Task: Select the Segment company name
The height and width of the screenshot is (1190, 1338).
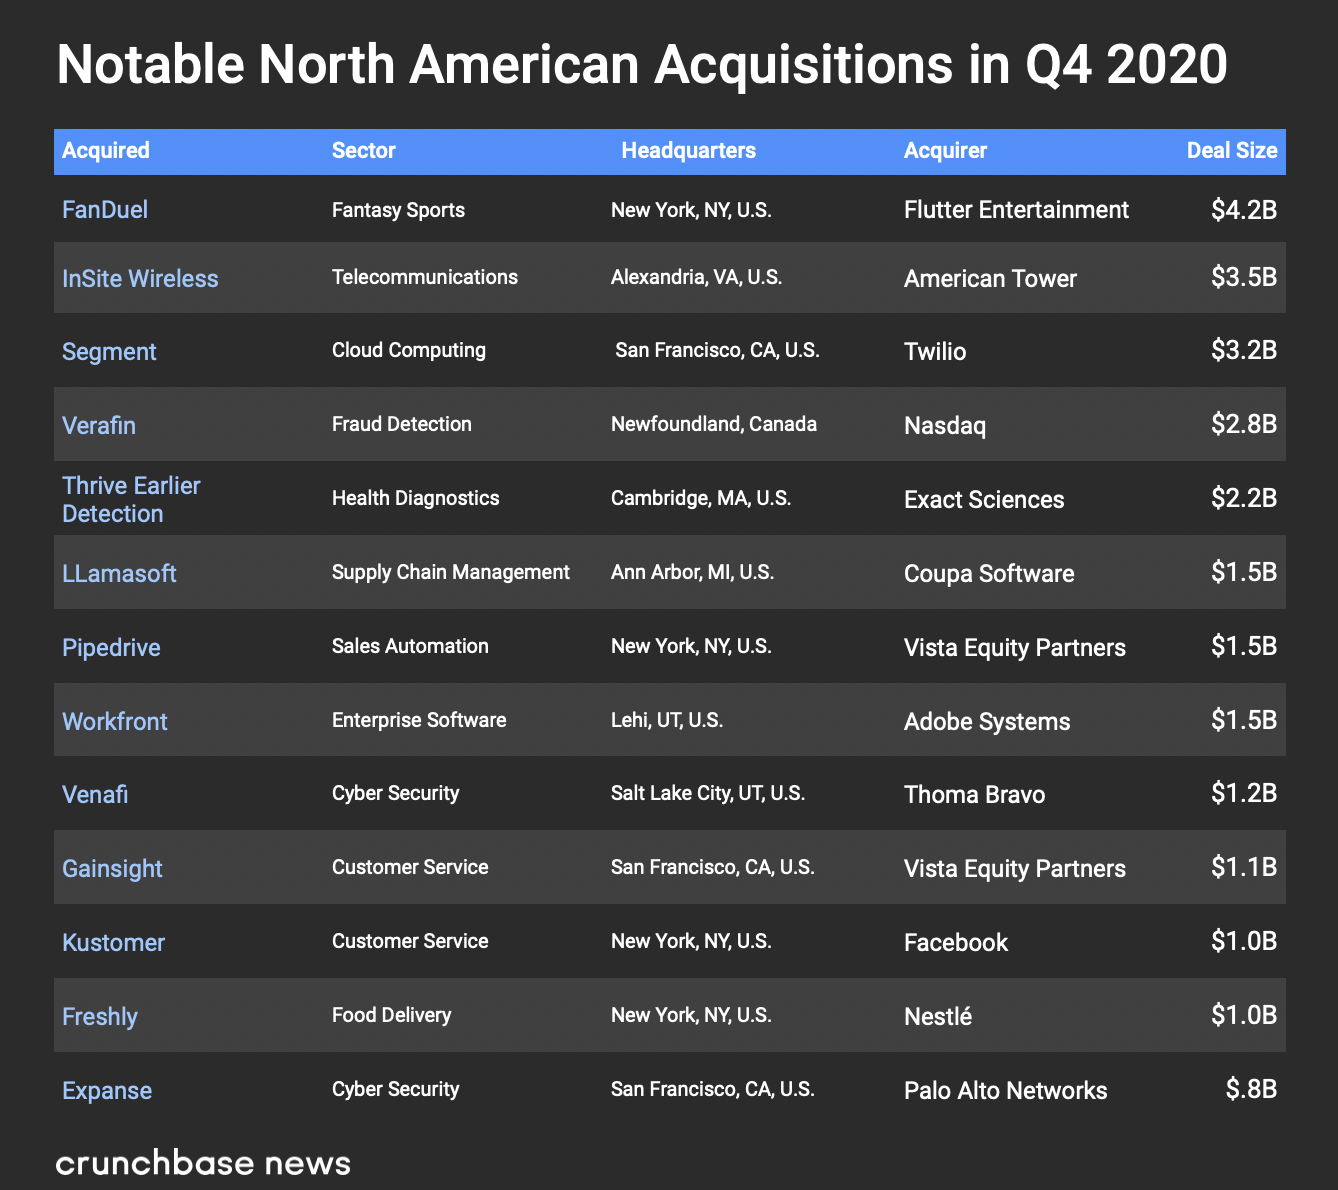Action: [109, 352]
